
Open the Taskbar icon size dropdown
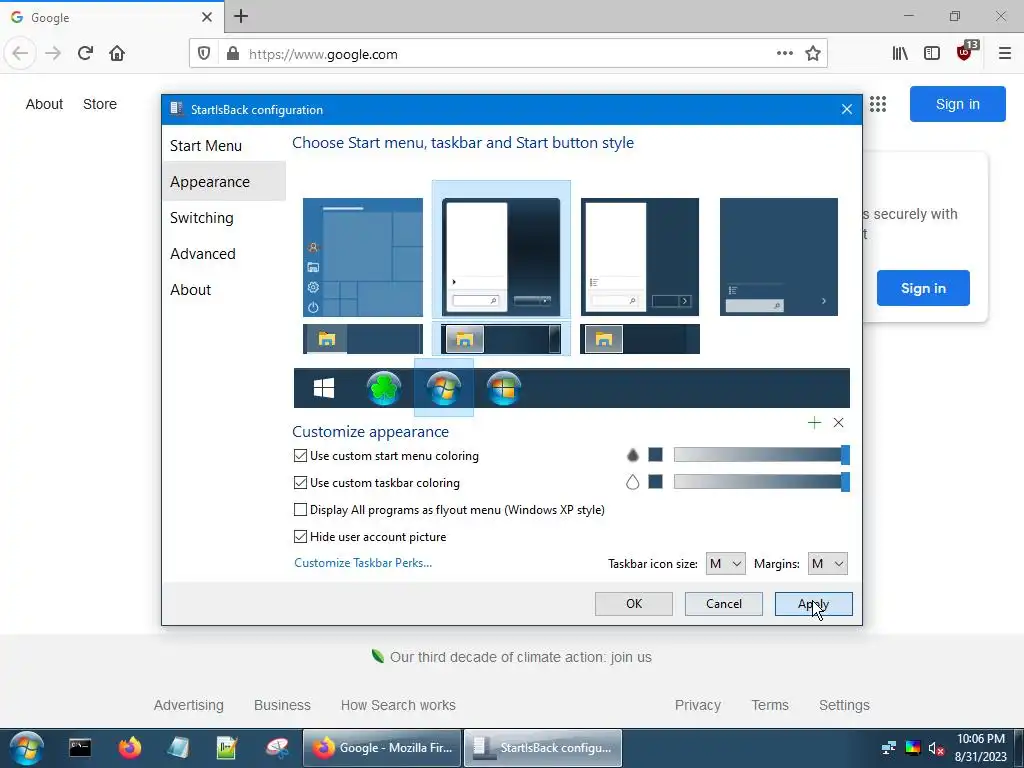point(726,564)
